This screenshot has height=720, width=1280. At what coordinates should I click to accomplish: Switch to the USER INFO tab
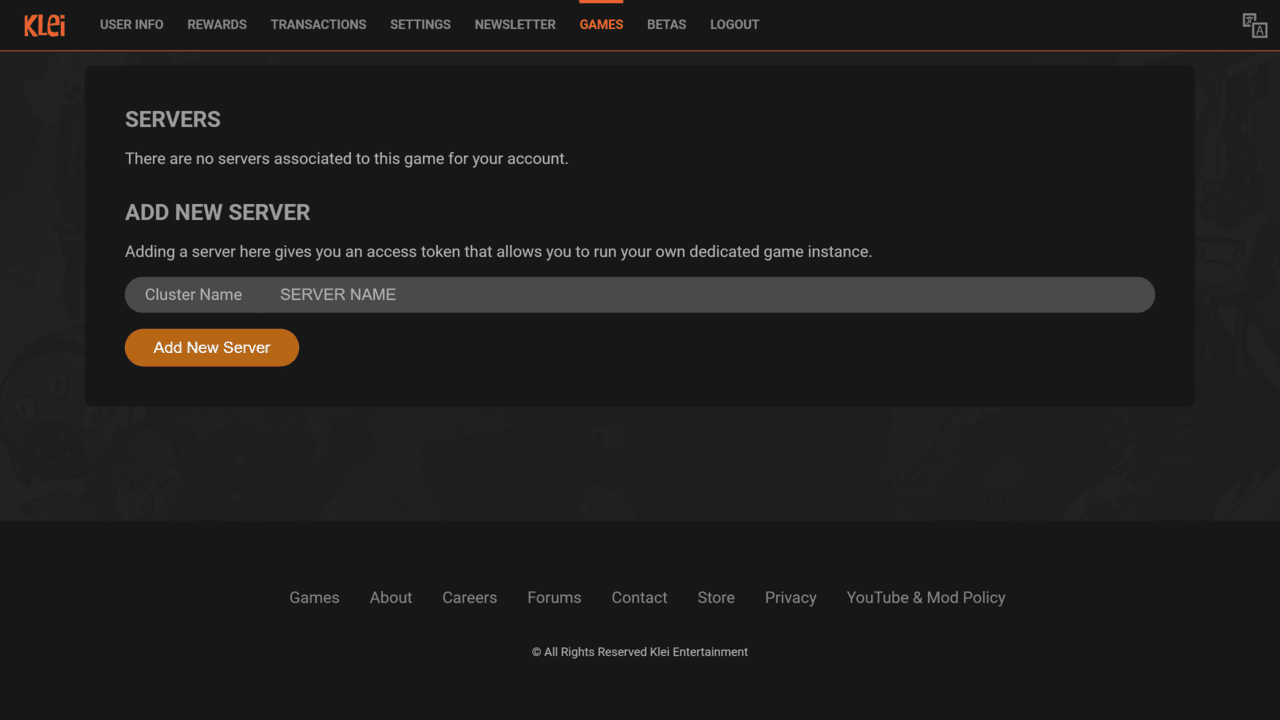point(131,24)
